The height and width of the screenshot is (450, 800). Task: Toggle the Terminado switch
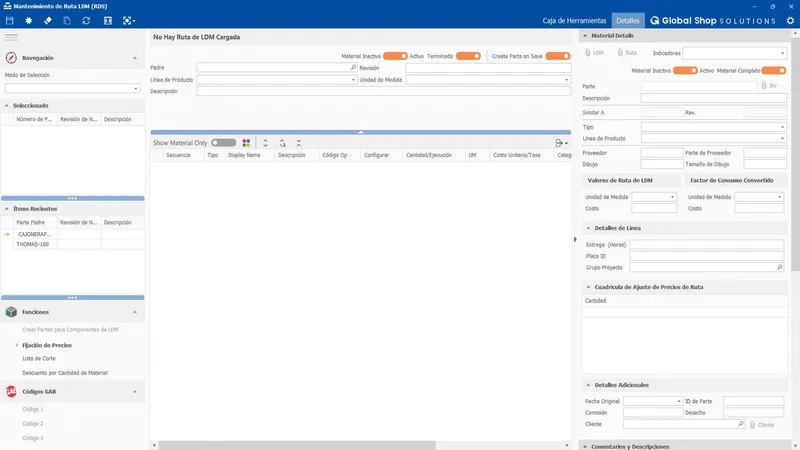(468, 56)
